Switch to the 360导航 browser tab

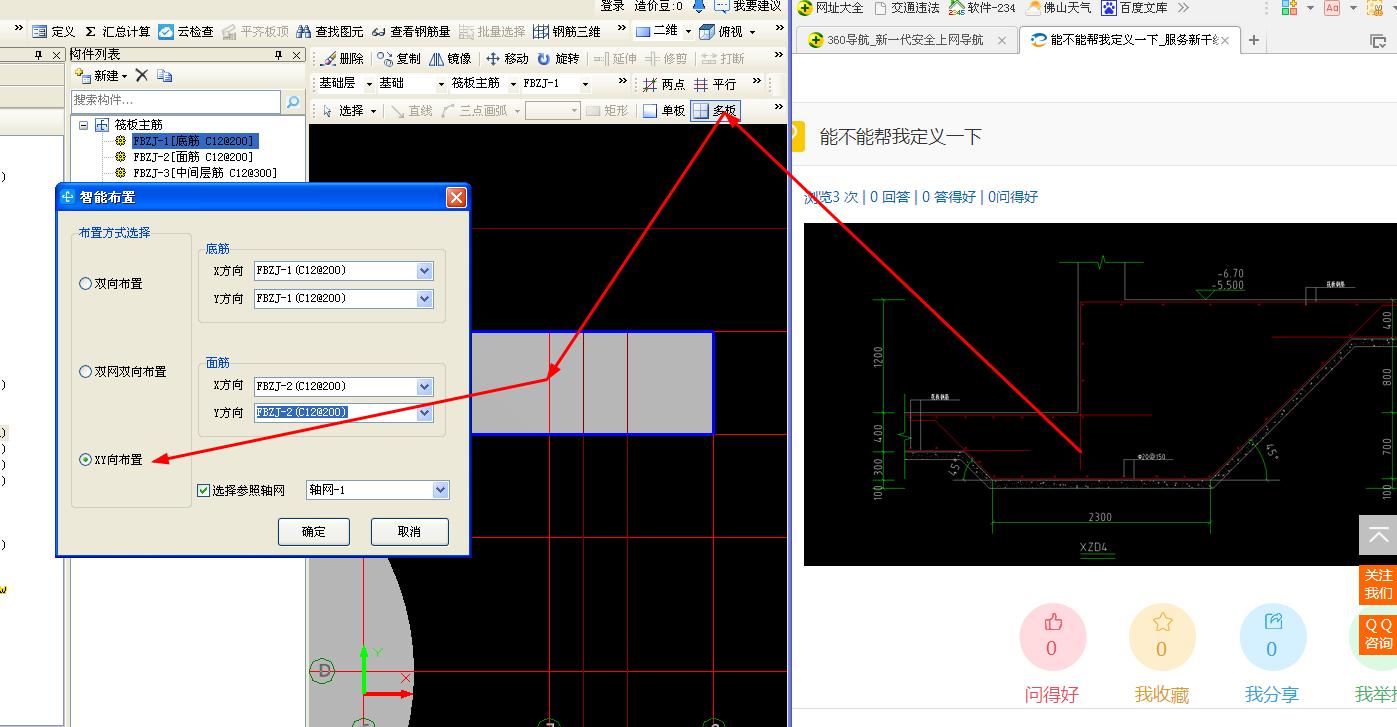tap(905, 40)
